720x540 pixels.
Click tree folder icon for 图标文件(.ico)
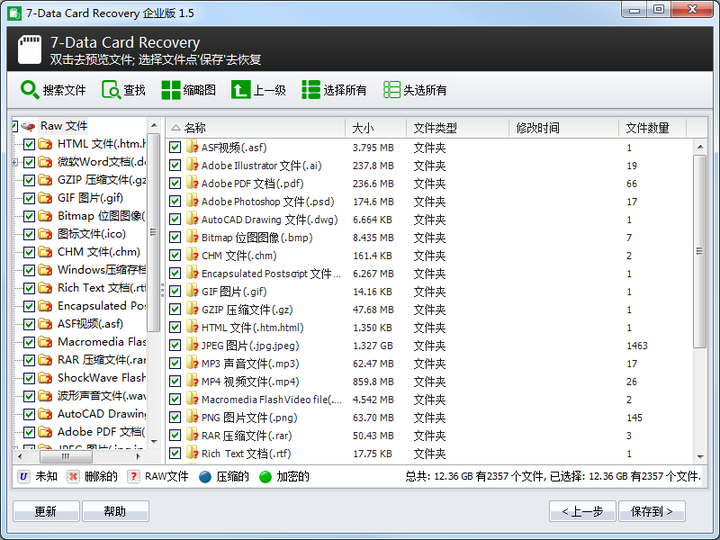45,234
